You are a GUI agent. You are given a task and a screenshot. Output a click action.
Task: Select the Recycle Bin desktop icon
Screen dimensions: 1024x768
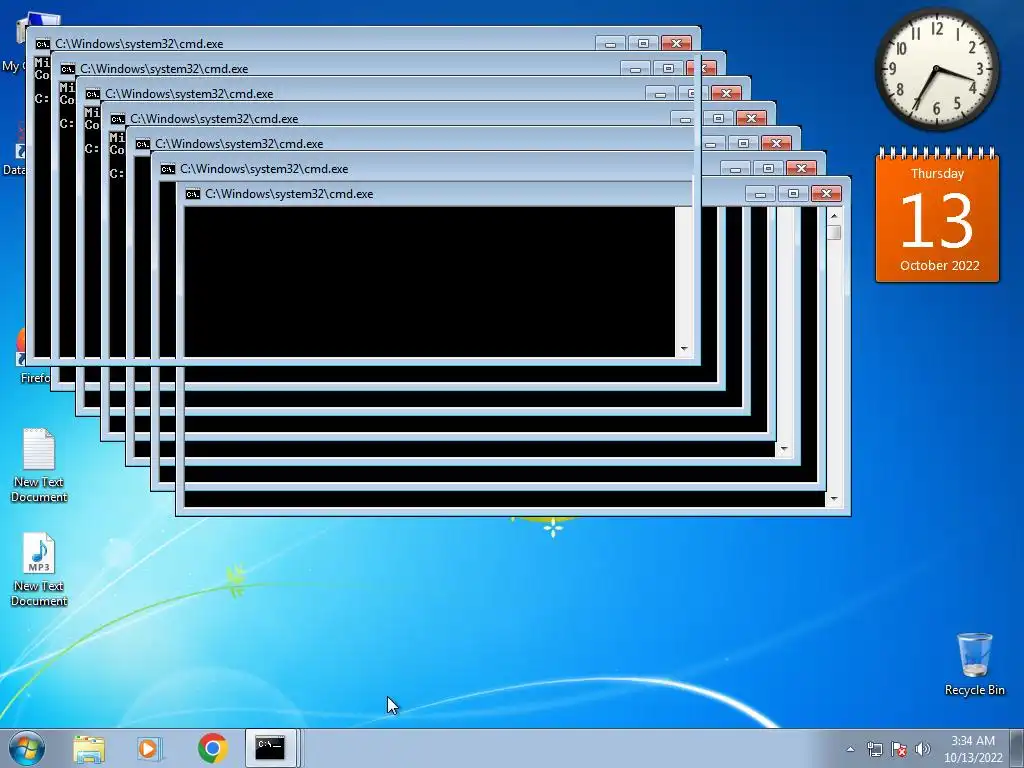point(974,664)
